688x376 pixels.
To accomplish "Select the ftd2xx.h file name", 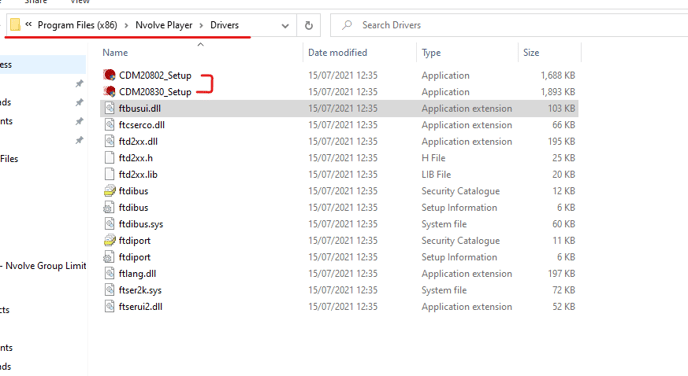I will coord(136,158).
